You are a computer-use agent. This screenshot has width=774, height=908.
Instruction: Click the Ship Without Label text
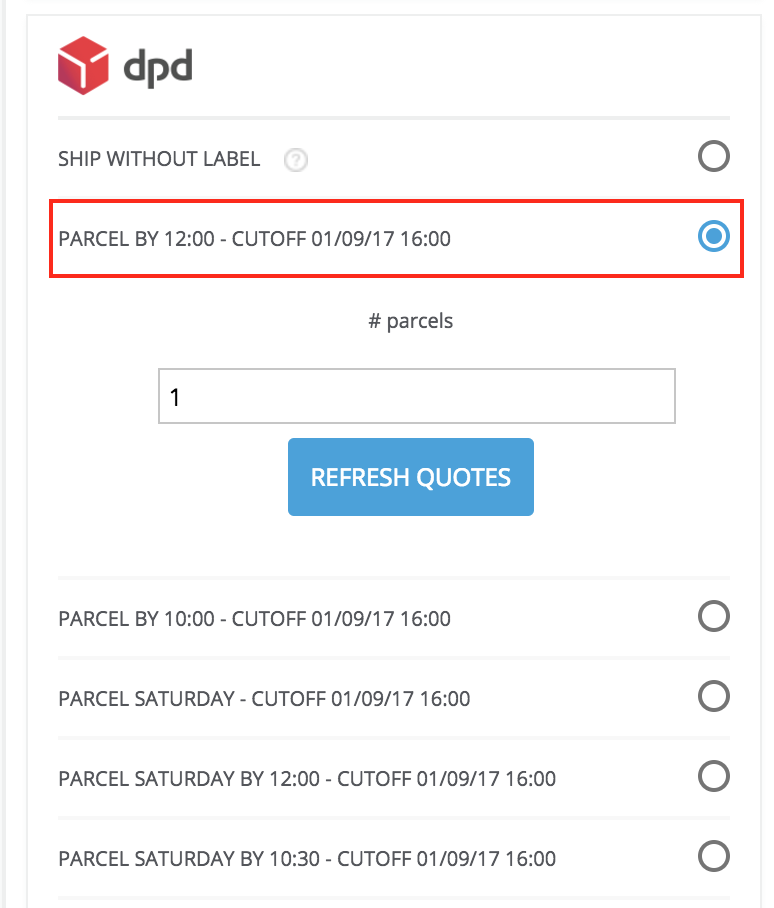(159, 159)
